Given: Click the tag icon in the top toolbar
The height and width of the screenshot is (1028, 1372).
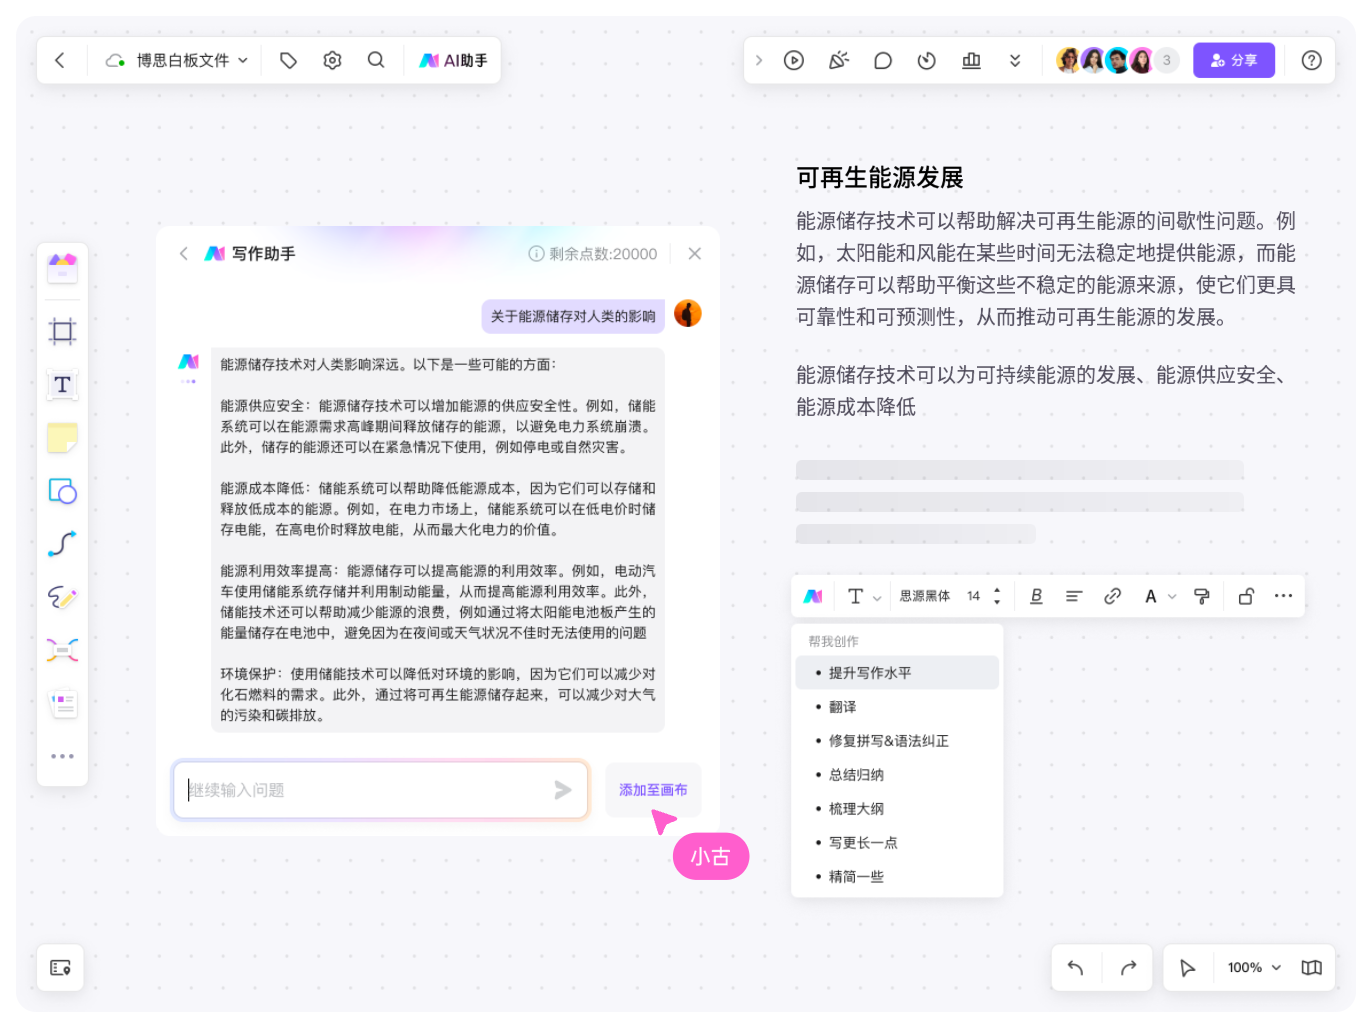Looking at the screenshot, I should [288, 60].
